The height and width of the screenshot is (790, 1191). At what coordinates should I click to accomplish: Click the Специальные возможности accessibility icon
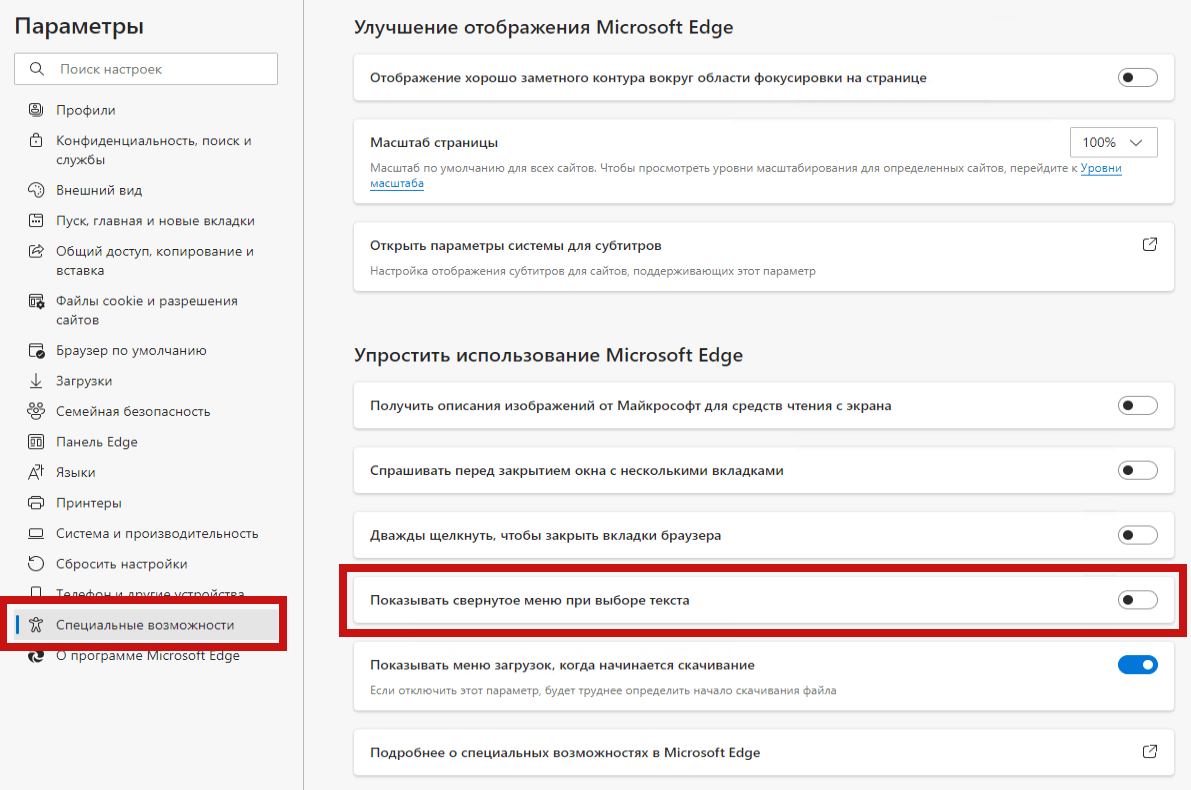[x=36, y=624]
